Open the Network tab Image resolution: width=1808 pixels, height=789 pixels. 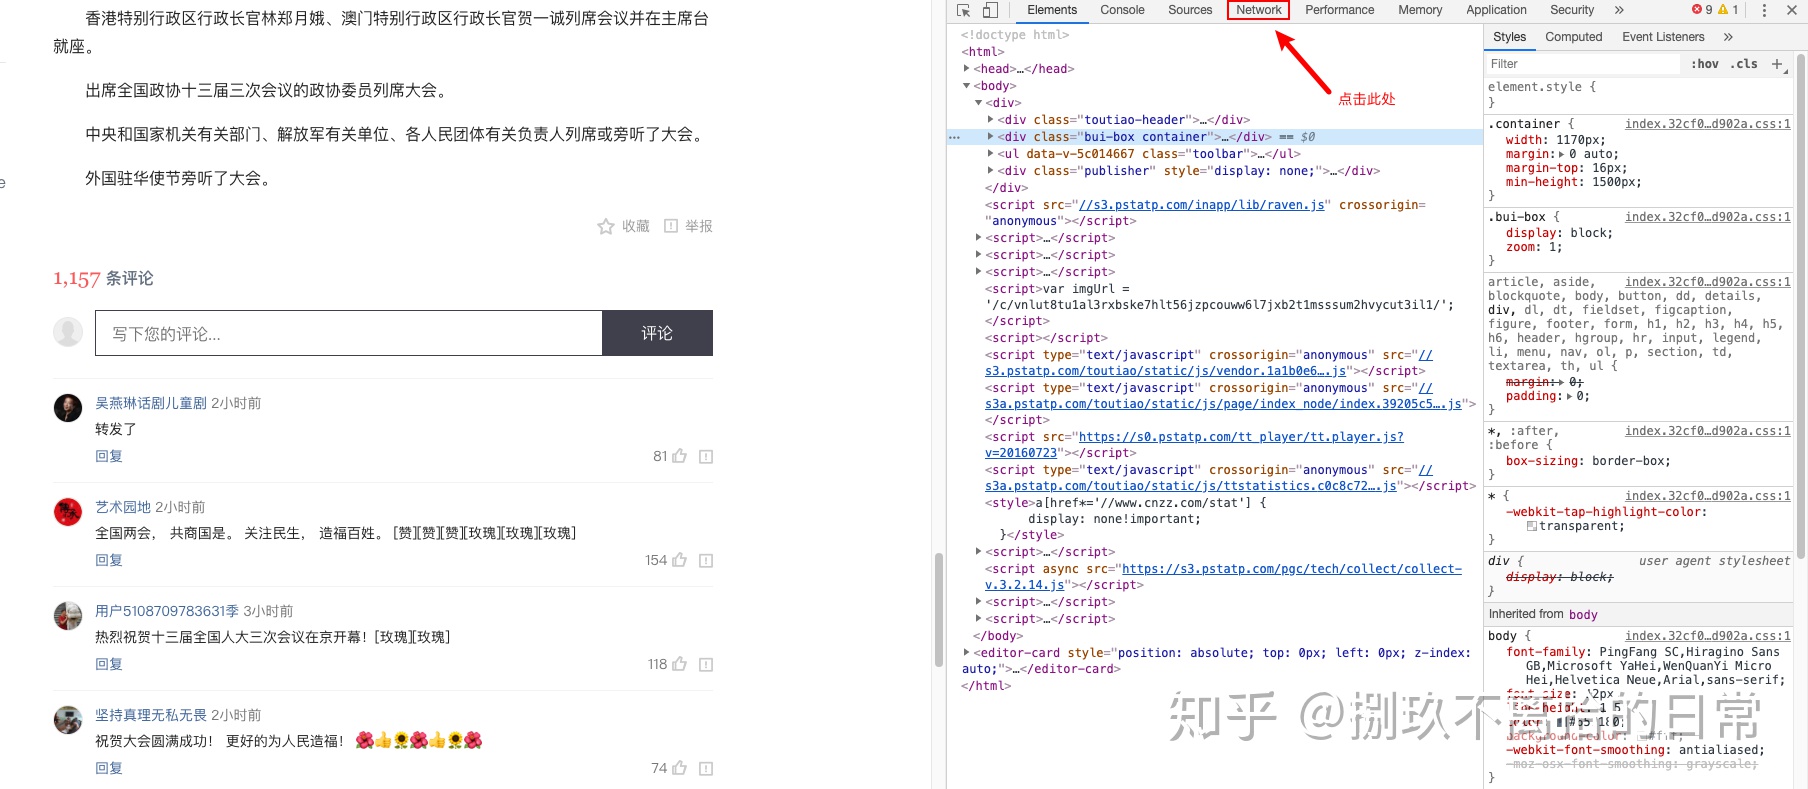point(1258,10)
